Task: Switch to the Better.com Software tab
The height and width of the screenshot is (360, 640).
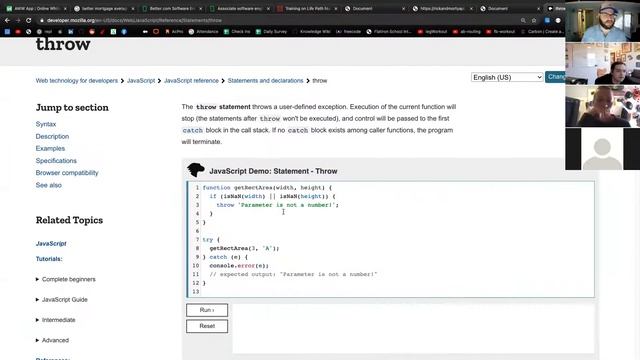Action: pos(171,9)
